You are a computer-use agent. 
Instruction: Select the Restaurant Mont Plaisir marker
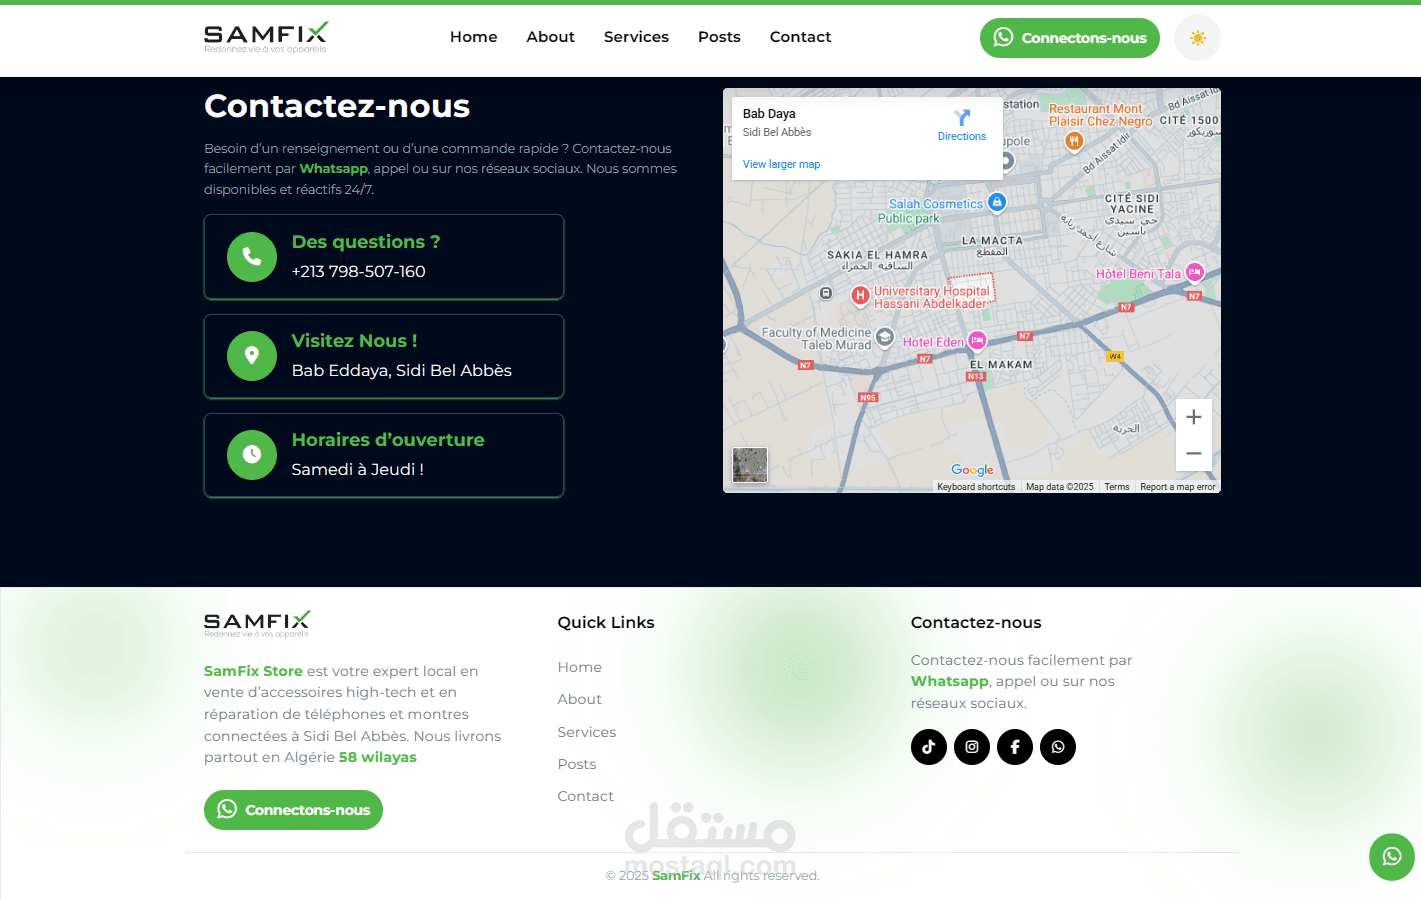pyautogui.click(x=1074, y=141)
